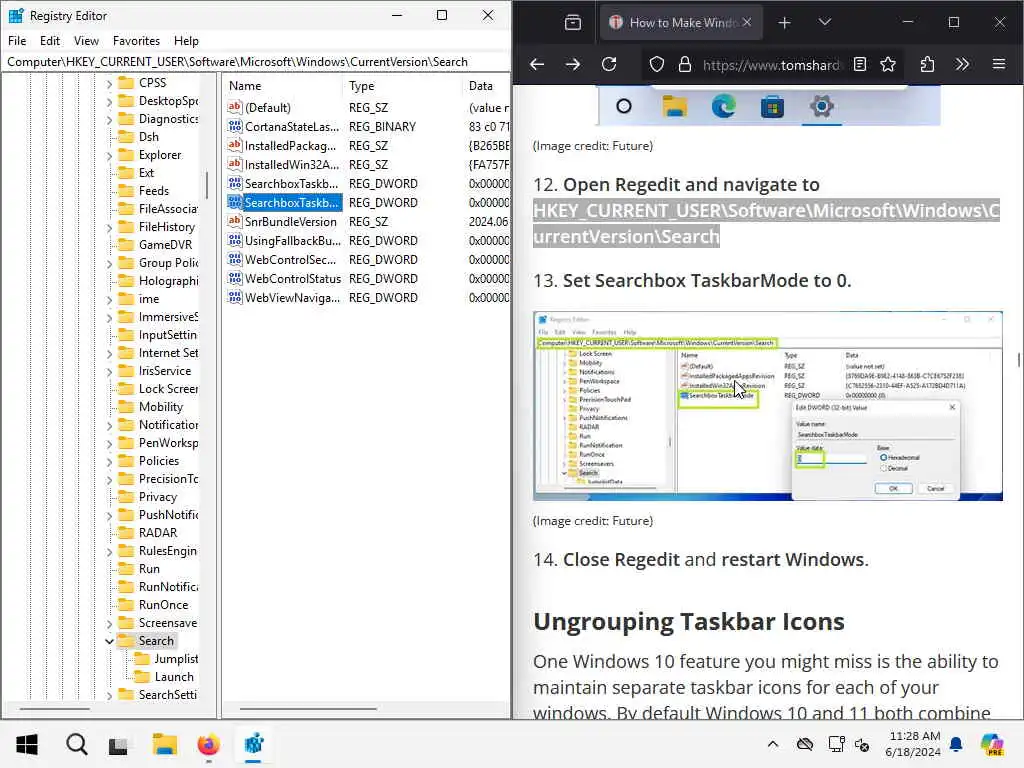Open the Favorites menu in Registry Editor
1024x768 pixels.
(136, 40)
